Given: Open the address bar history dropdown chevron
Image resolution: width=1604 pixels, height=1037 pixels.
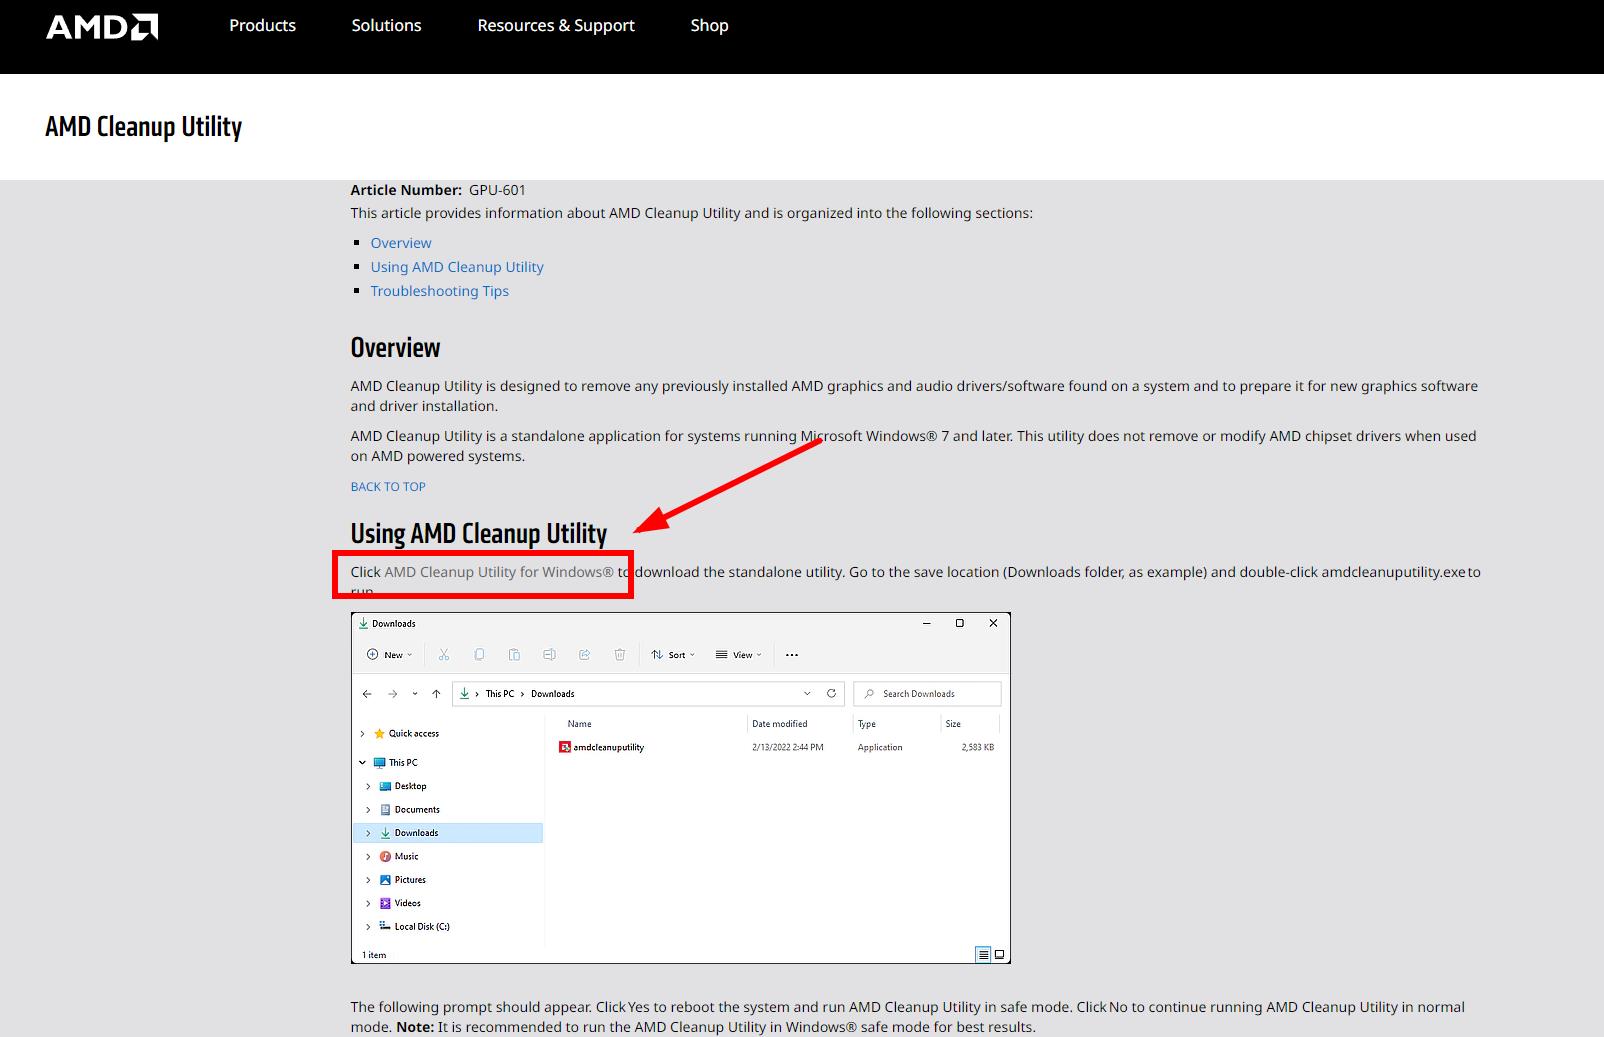Looking at the screenshot, I should (807, 693).
